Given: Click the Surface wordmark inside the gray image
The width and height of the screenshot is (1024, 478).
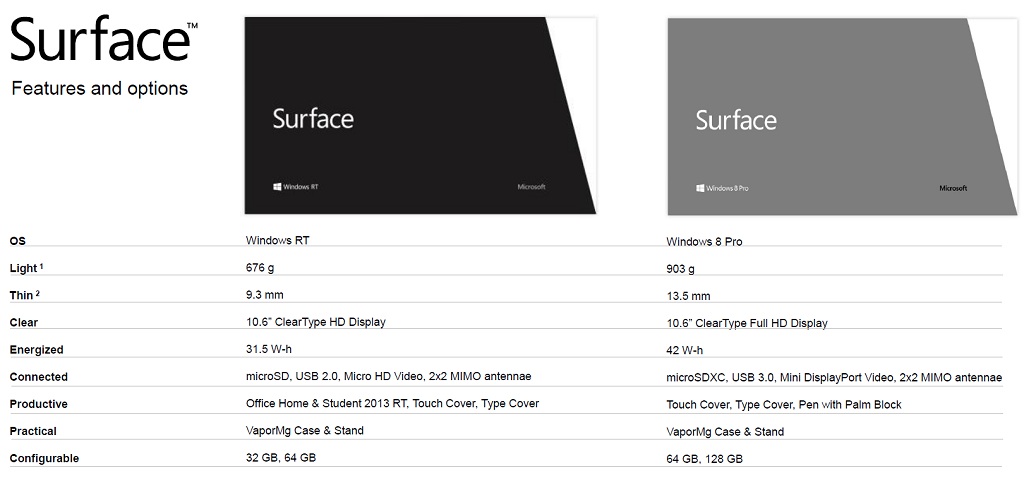Looking at the screenshot, I should coord(736,121).
